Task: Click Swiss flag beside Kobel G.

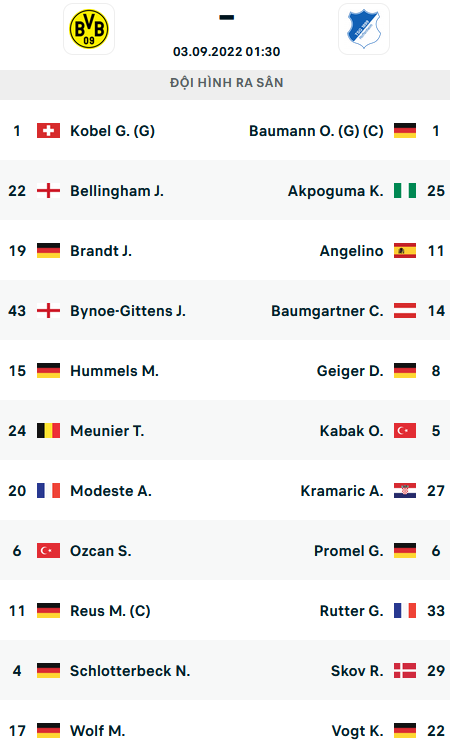Action: click(48, 130)
